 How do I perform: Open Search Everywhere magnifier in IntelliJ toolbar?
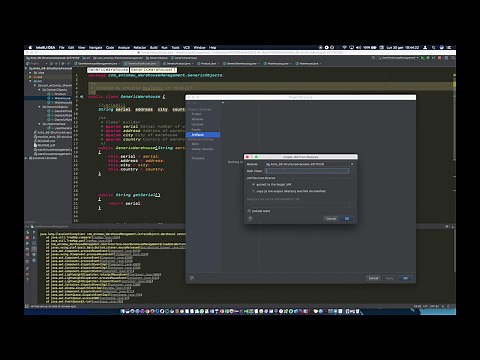click(x=453, y=58)
